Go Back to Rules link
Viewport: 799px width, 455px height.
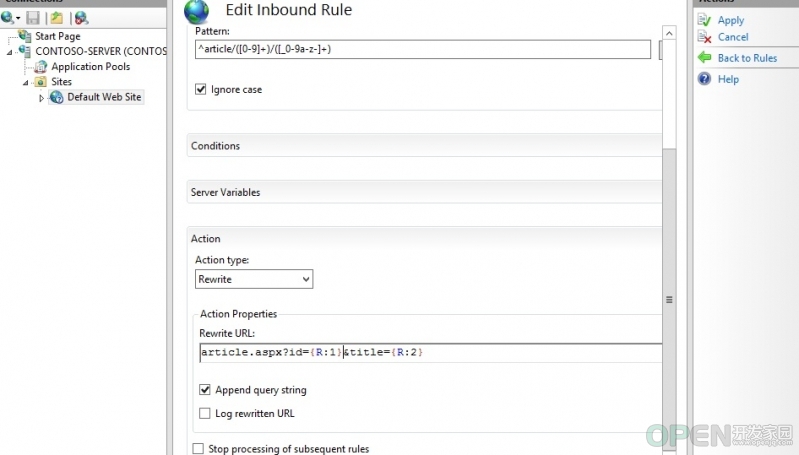(x=747, y=58)
